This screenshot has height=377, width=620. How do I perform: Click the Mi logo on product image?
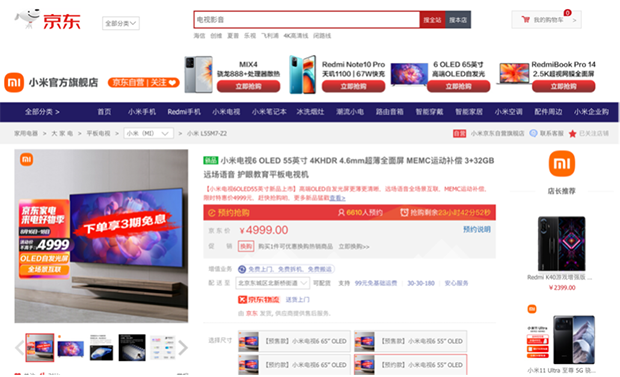[x=26, y=159]
